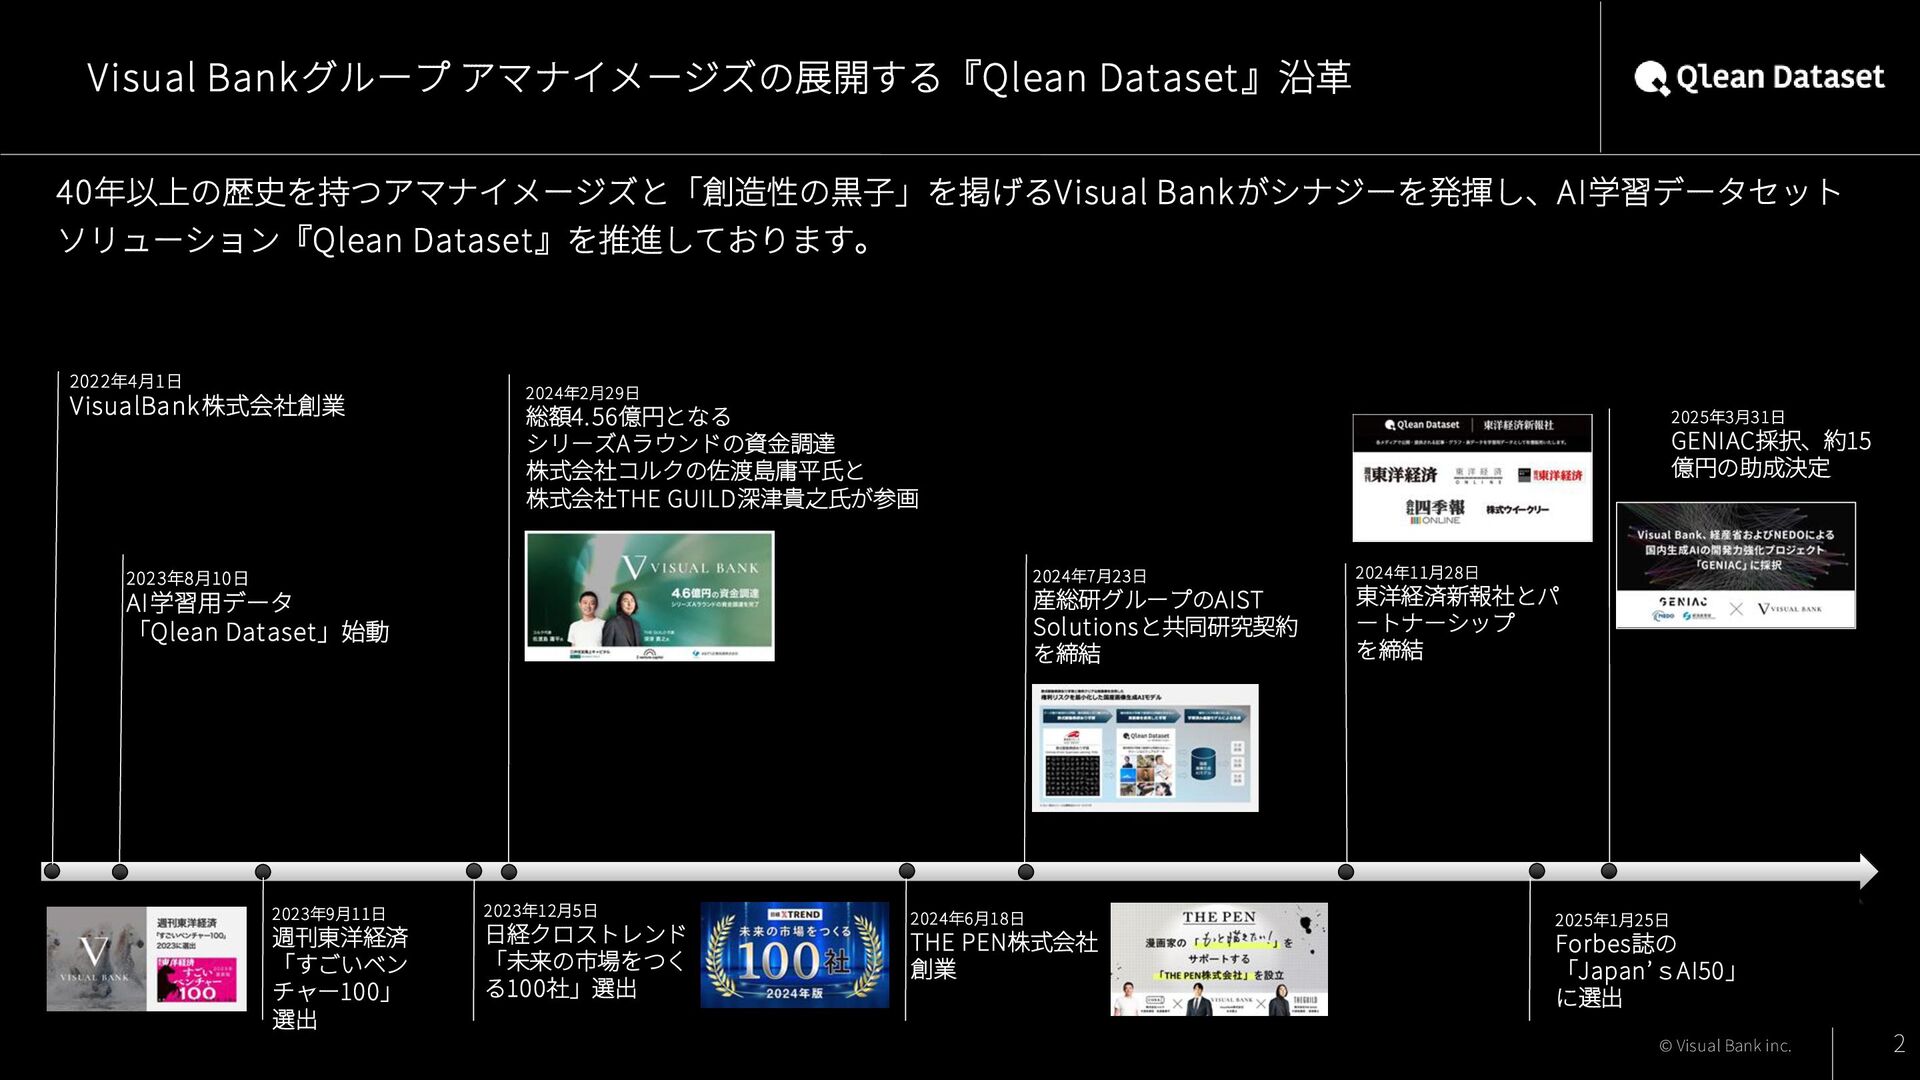The image size is (1920, 1080).
Task: Open the GENIAC adoption announcement image
Action: tap(1736, 566)
